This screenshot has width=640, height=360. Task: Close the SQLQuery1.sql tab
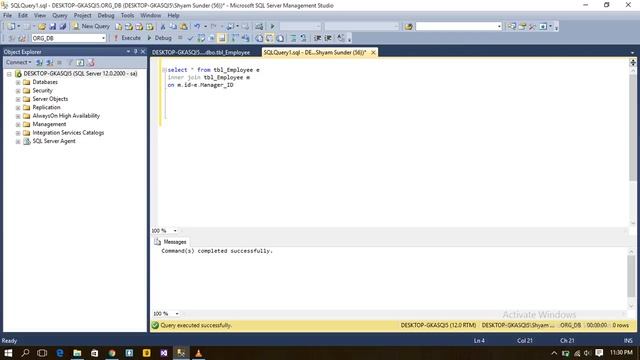[373, 53]
